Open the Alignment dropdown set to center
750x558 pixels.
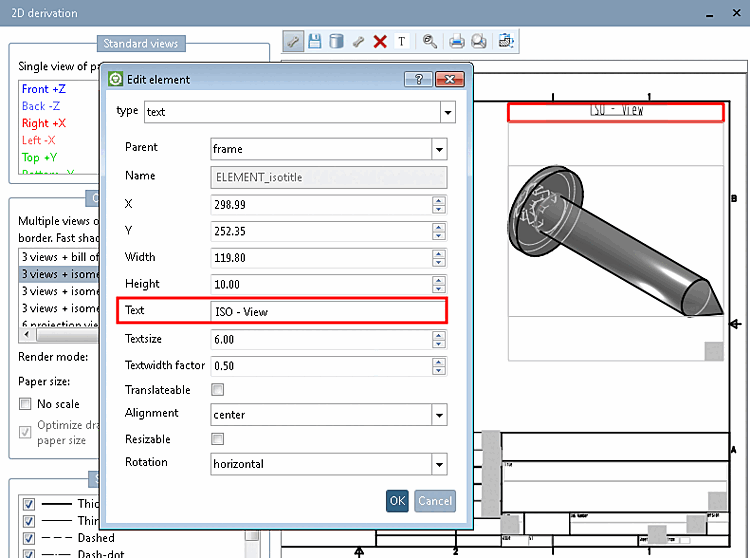[x=438, y=414]
